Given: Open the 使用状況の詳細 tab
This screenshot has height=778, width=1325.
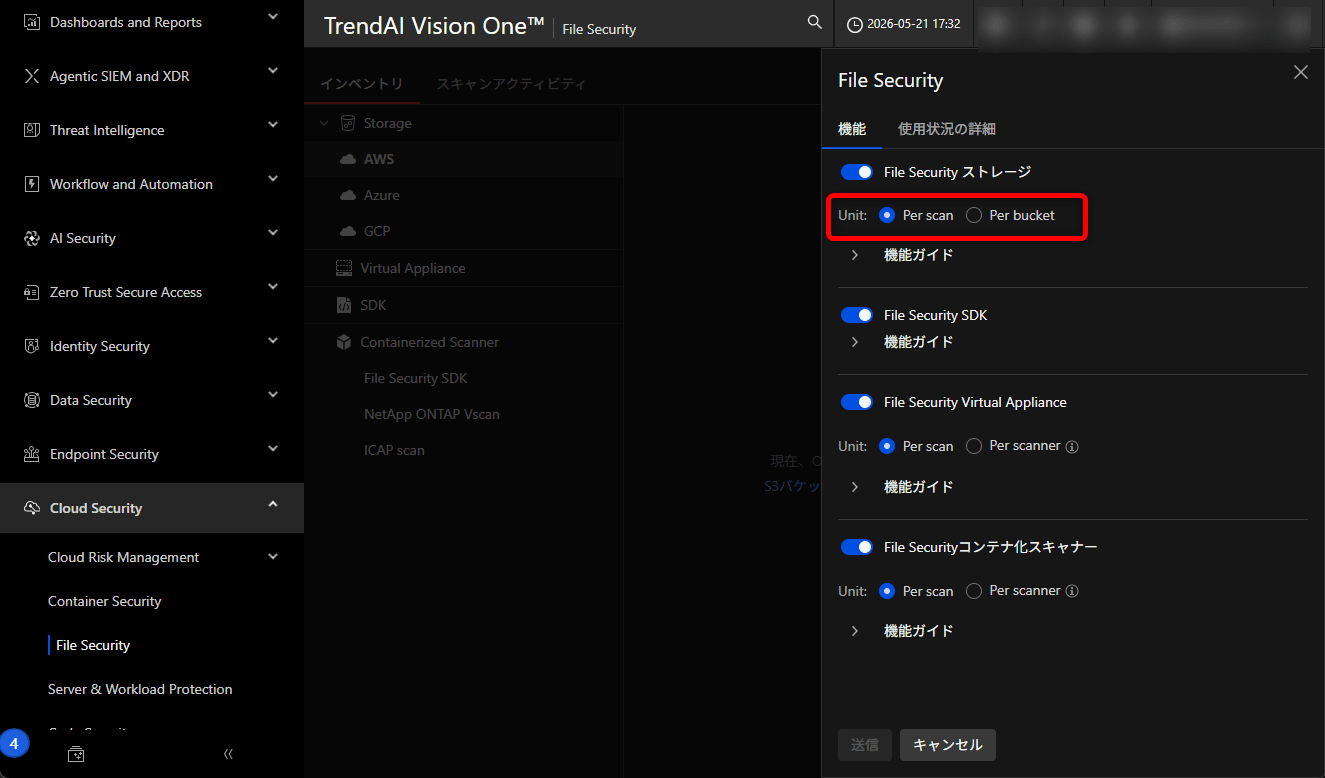Looking at the screenshot, I should [x=946, y=129].
